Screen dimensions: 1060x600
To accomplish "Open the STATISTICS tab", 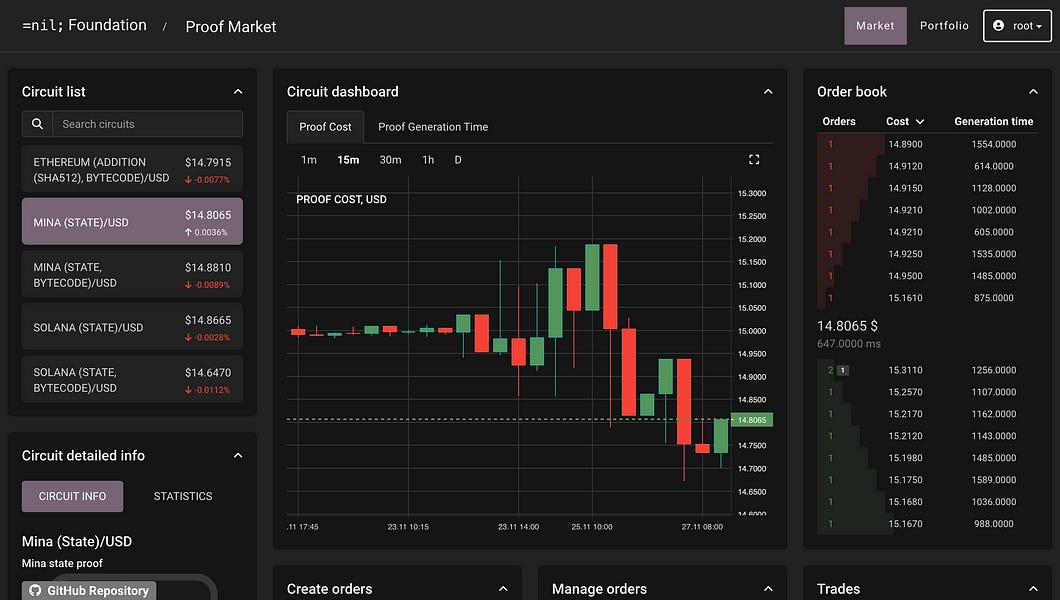I will [x=183, y=496].
